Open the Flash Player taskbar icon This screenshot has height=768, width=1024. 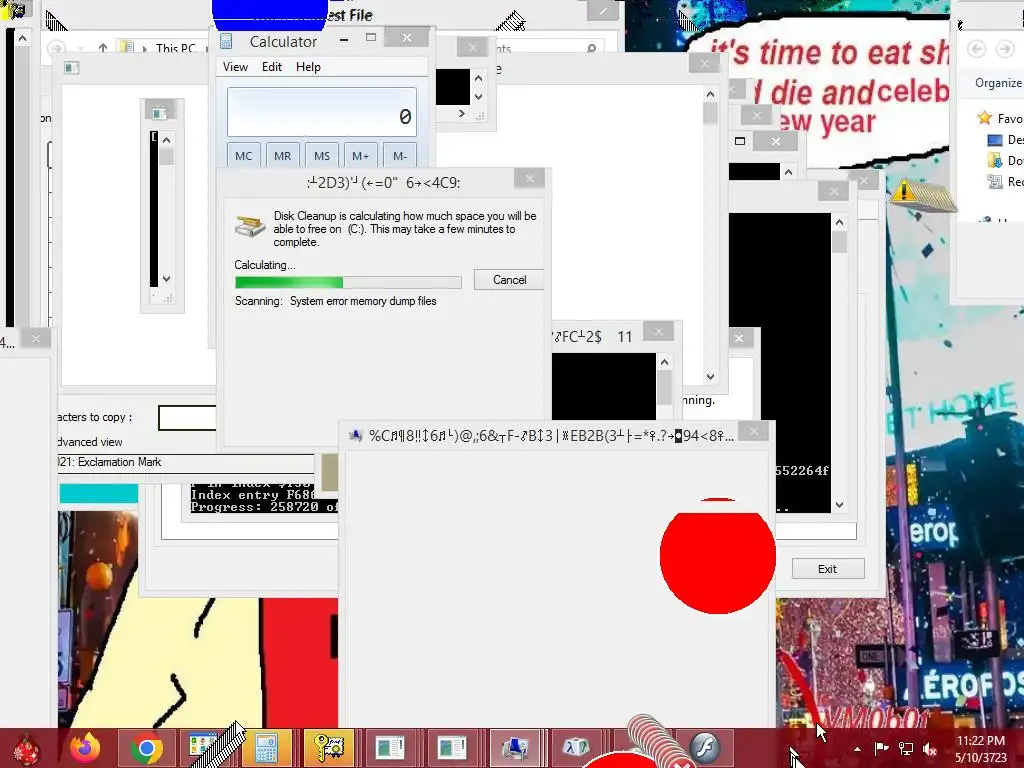704,747
